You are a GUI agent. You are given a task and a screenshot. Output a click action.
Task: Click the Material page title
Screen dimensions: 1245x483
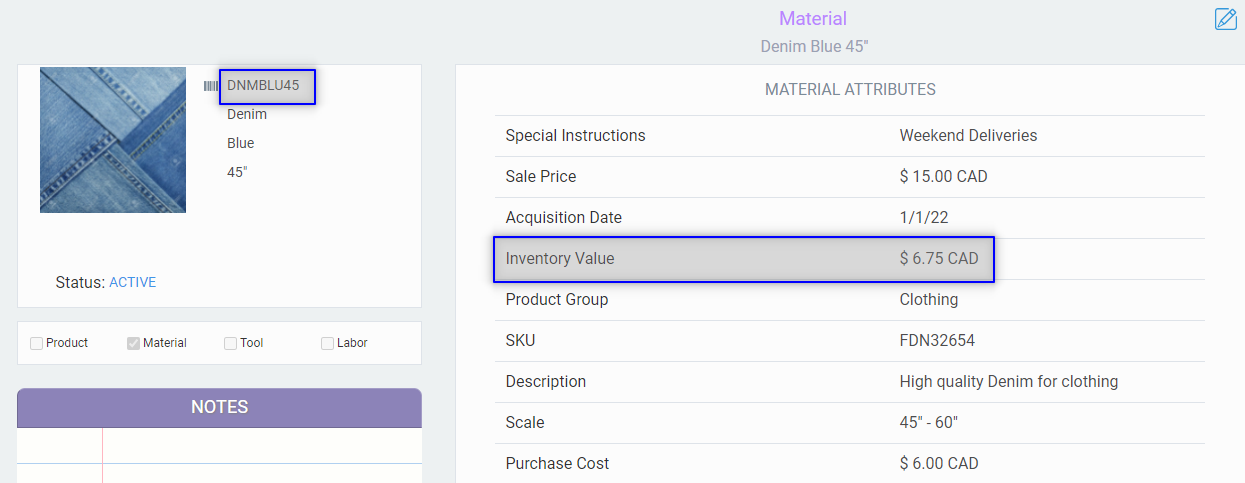tap(812, 19)
